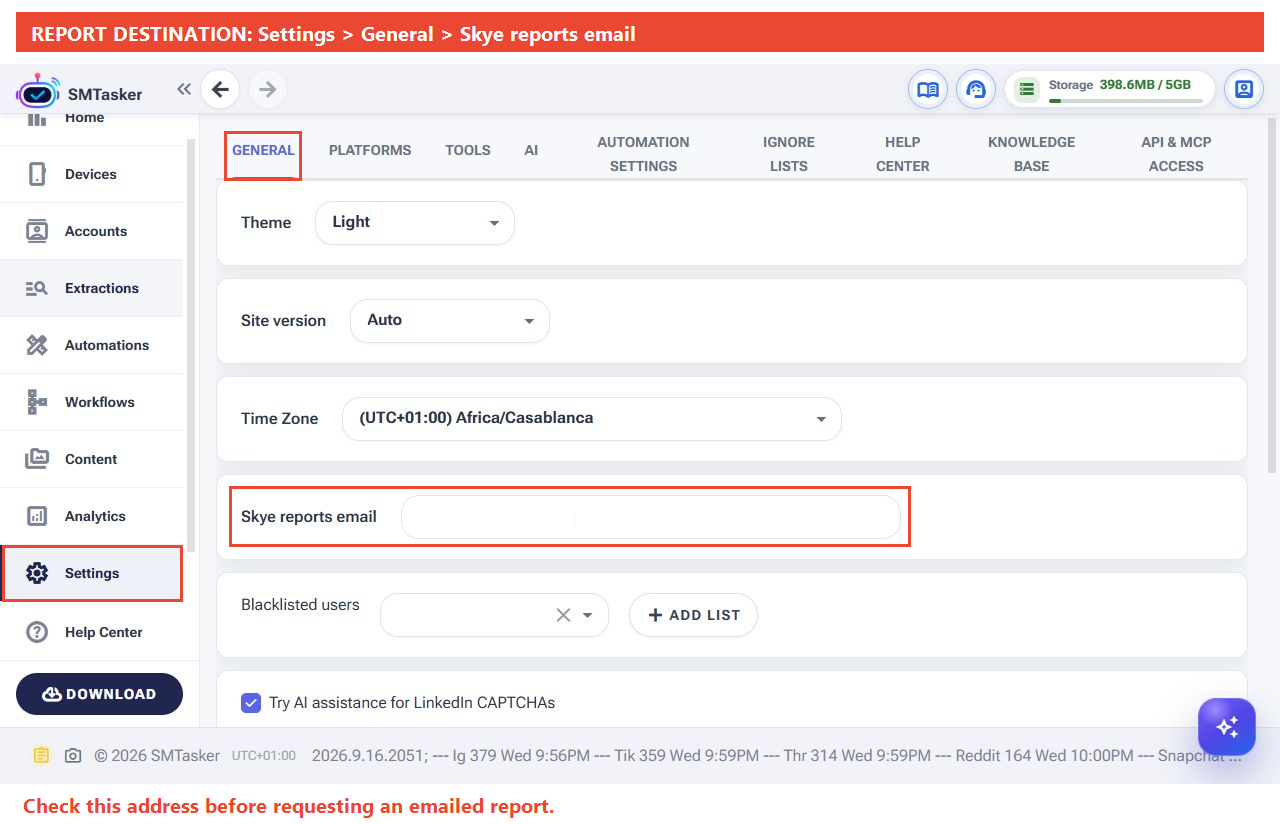
Task: Open the KNOWLEDGE BASE tab
Action: (1031, 154)
